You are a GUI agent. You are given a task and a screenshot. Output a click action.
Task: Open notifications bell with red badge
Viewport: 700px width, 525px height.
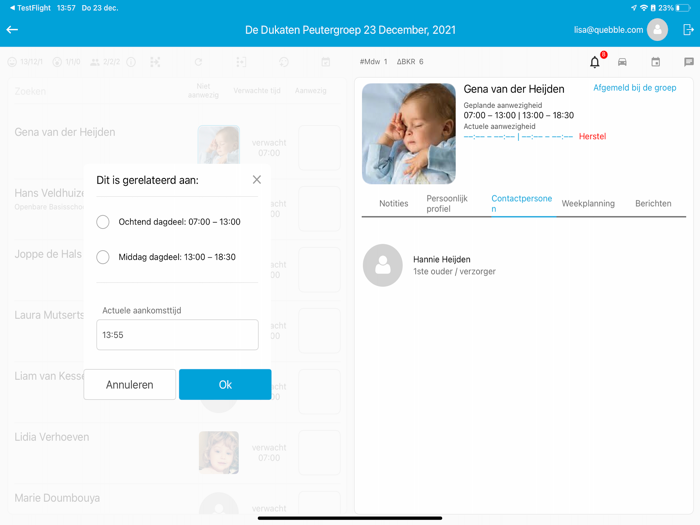pyautogui.click(x=595, y=62)
